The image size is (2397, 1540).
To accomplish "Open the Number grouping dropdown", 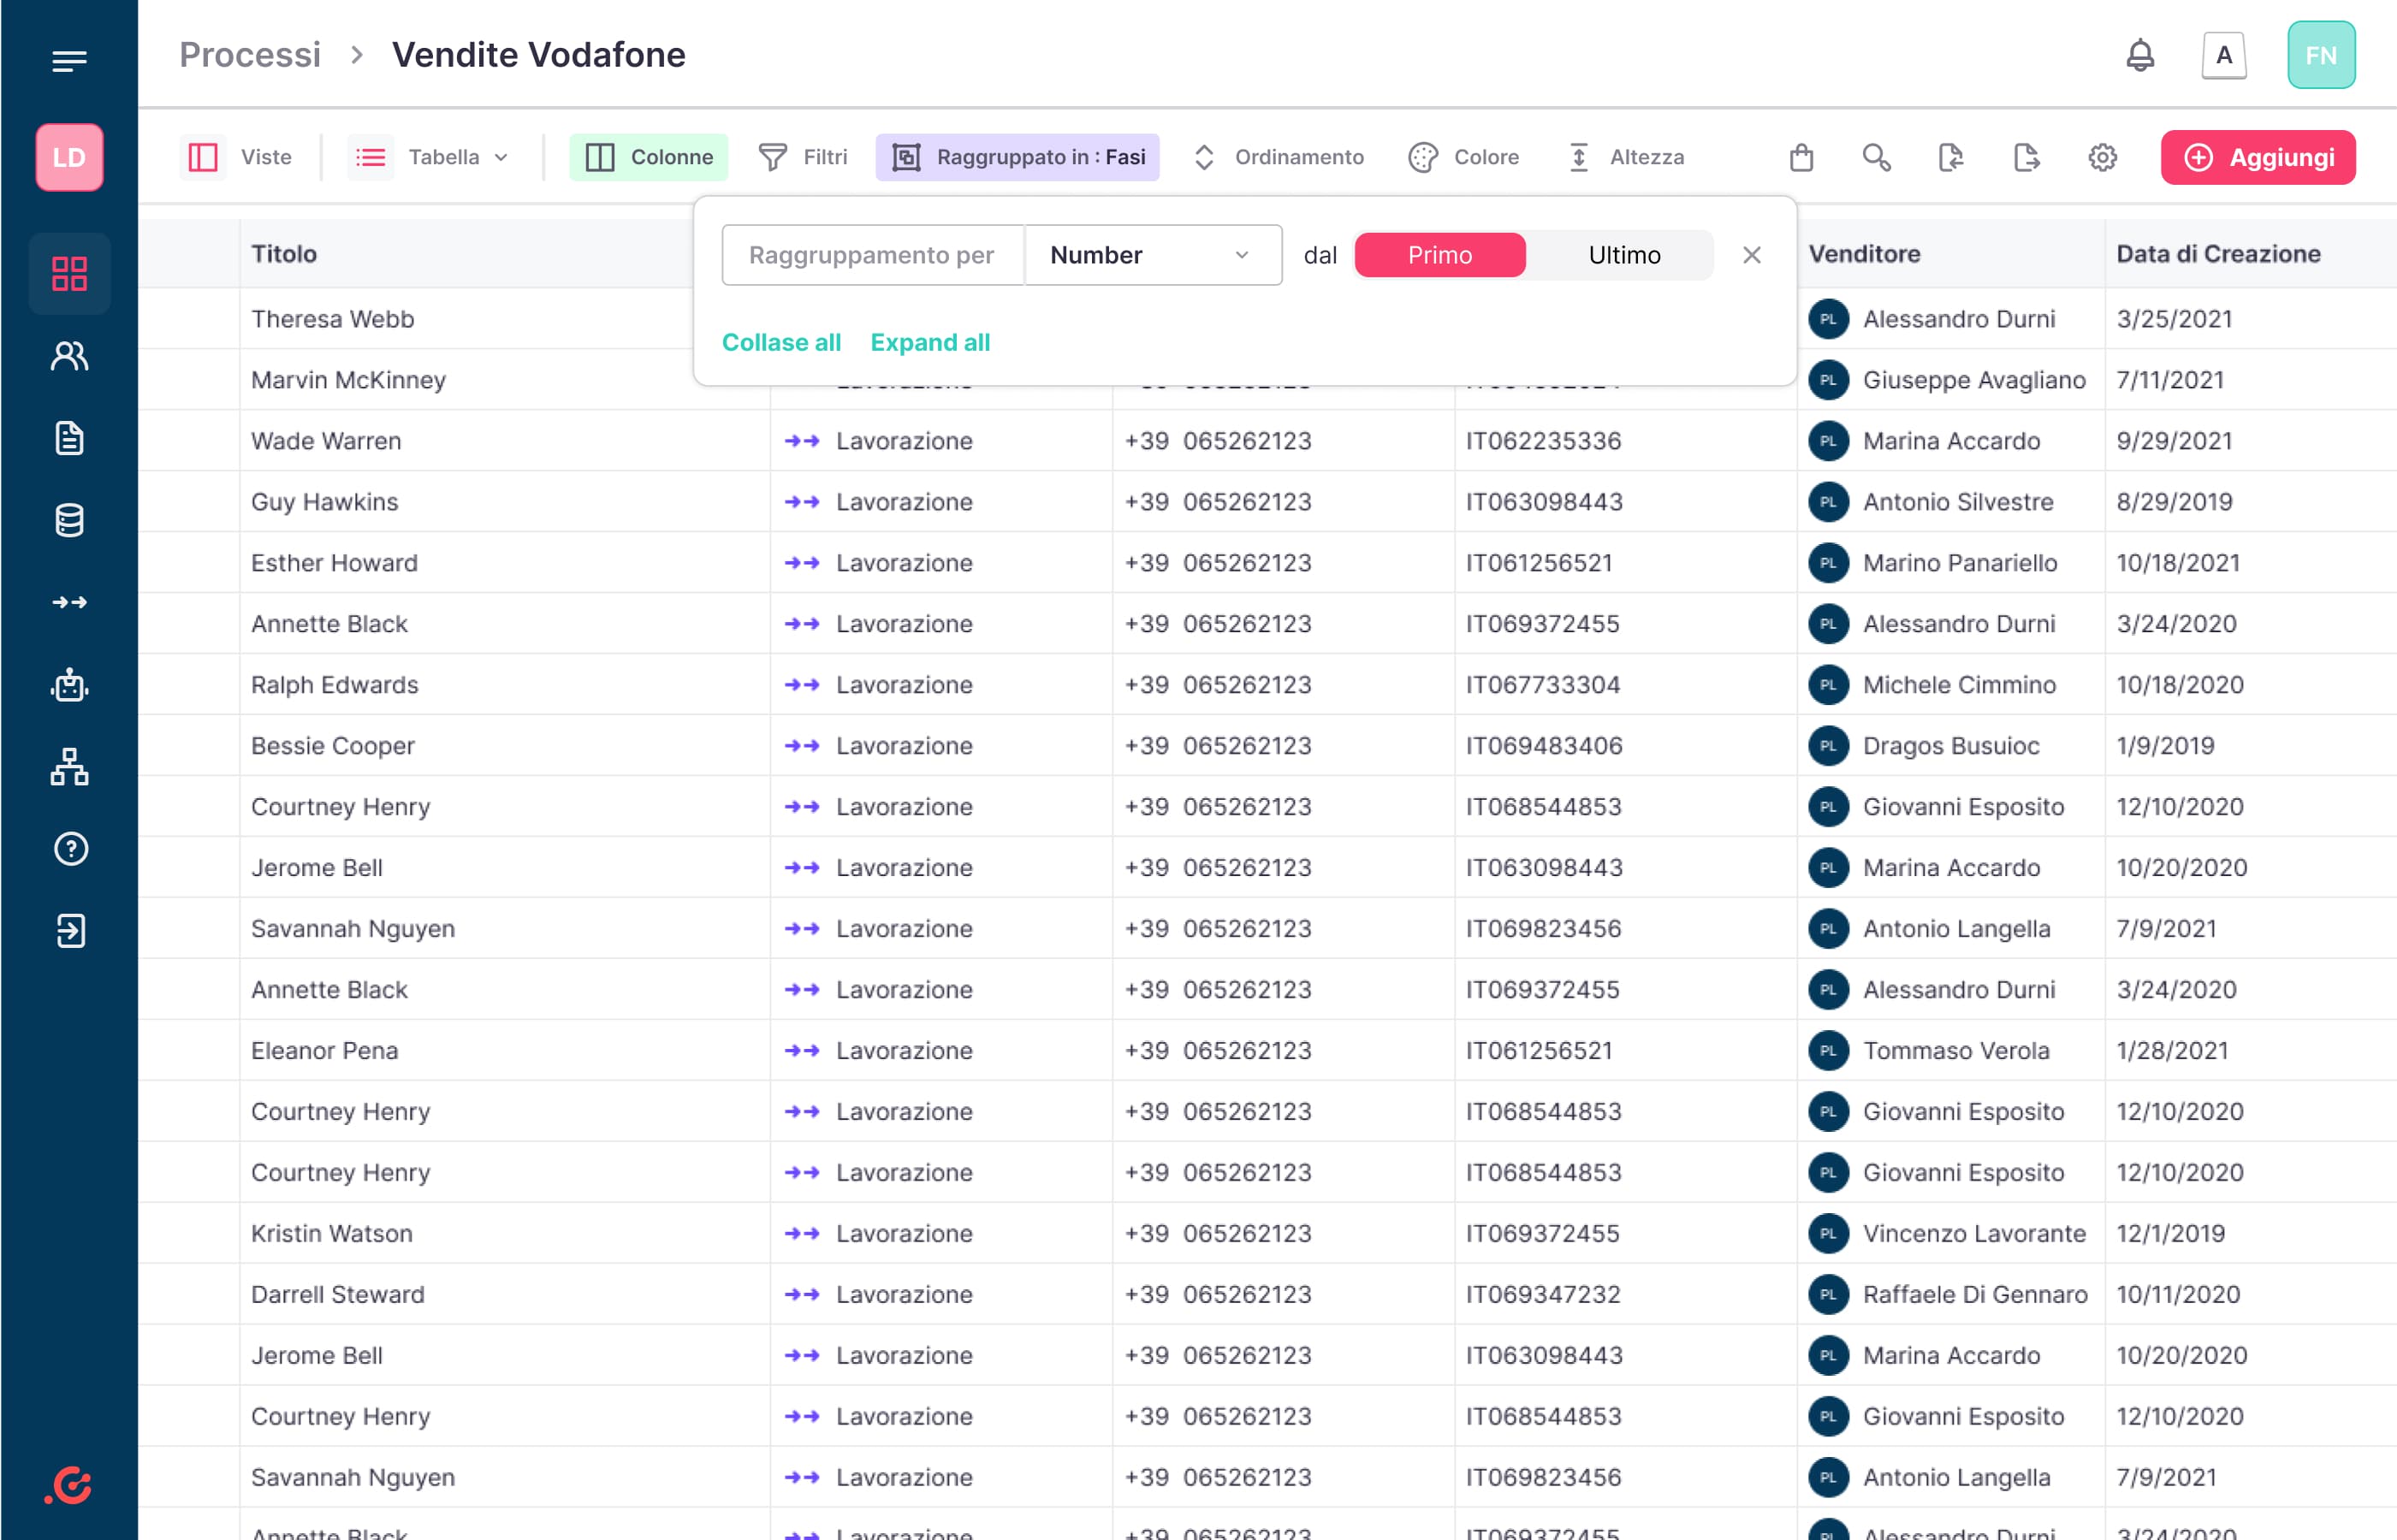I will point(1152,255).
